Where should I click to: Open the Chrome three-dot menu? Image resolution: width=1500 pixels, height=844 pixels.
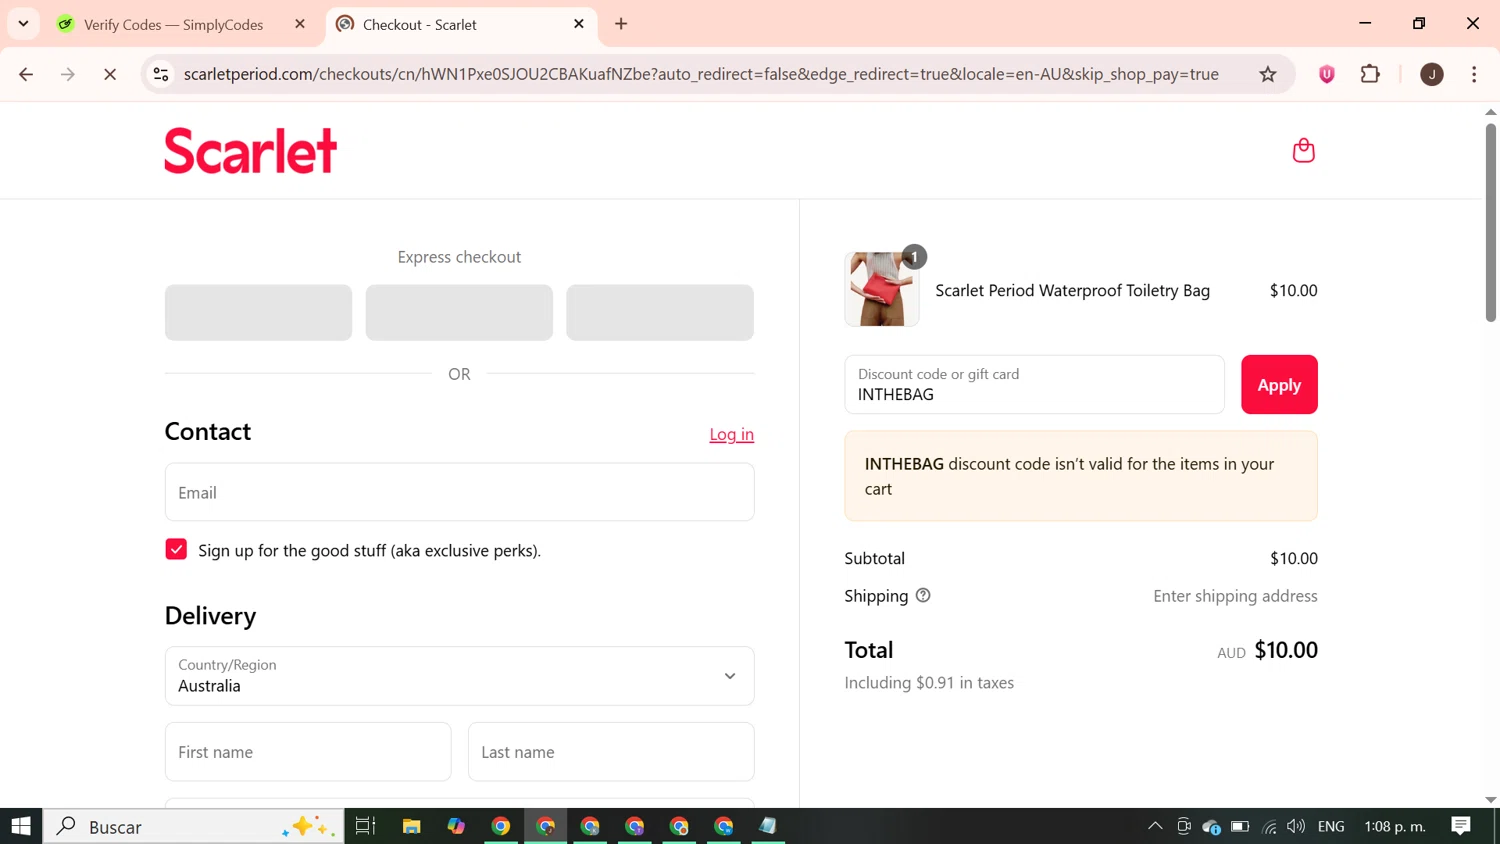click(1474, 74)
